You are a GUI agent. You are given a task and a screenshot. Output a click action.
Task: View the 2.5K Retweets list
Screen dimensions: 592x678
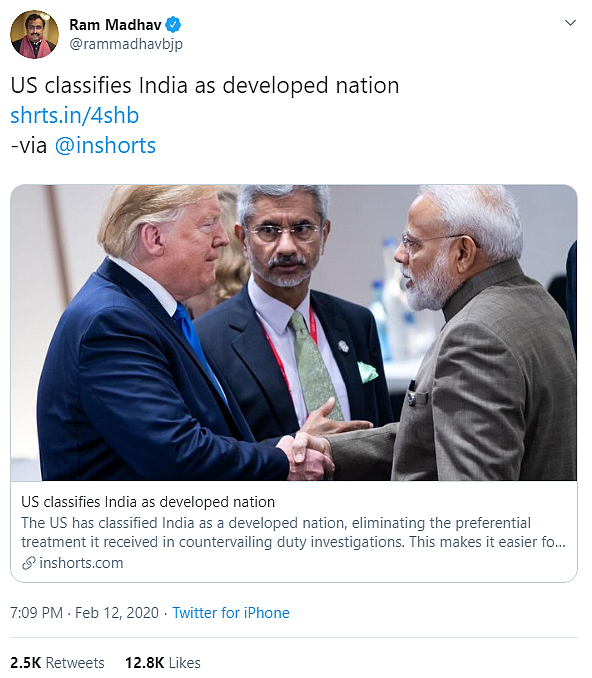(57, 662)
